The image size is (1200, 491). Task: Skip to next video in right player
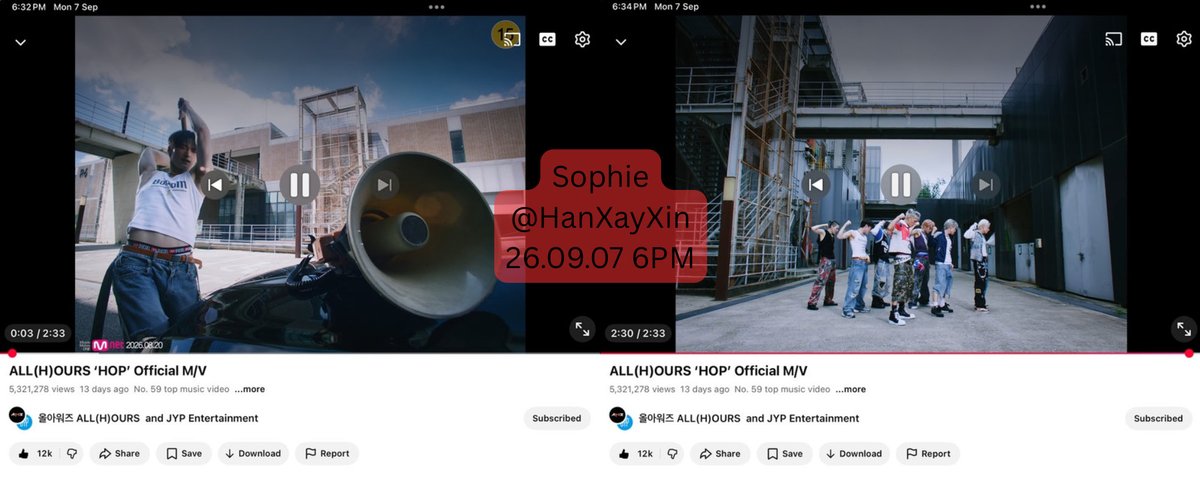(x=986, y=184)
